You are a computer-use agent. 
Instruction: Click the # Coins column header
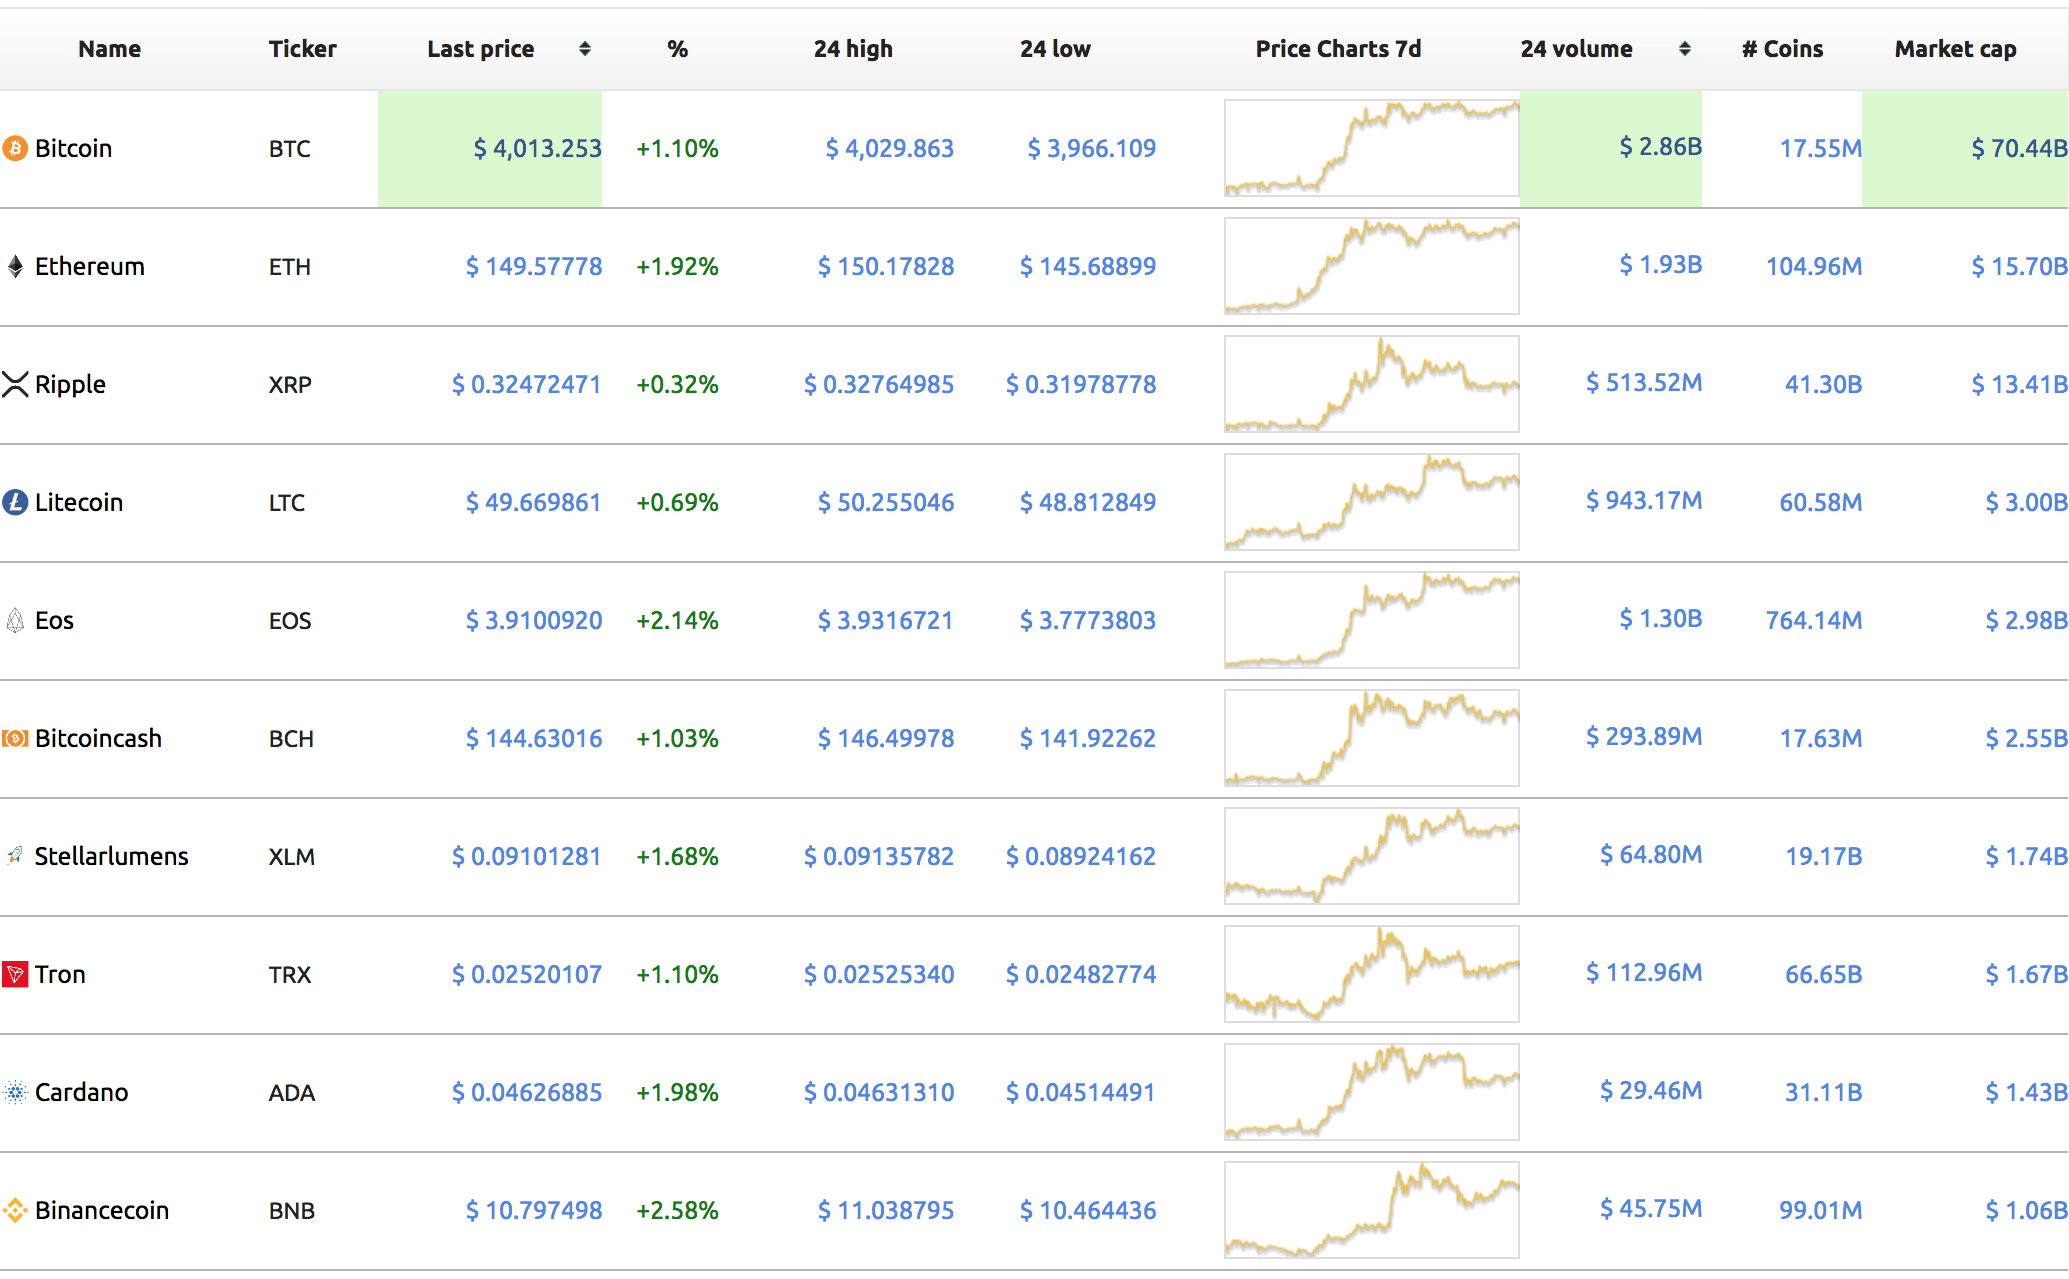pos(1782,49)
